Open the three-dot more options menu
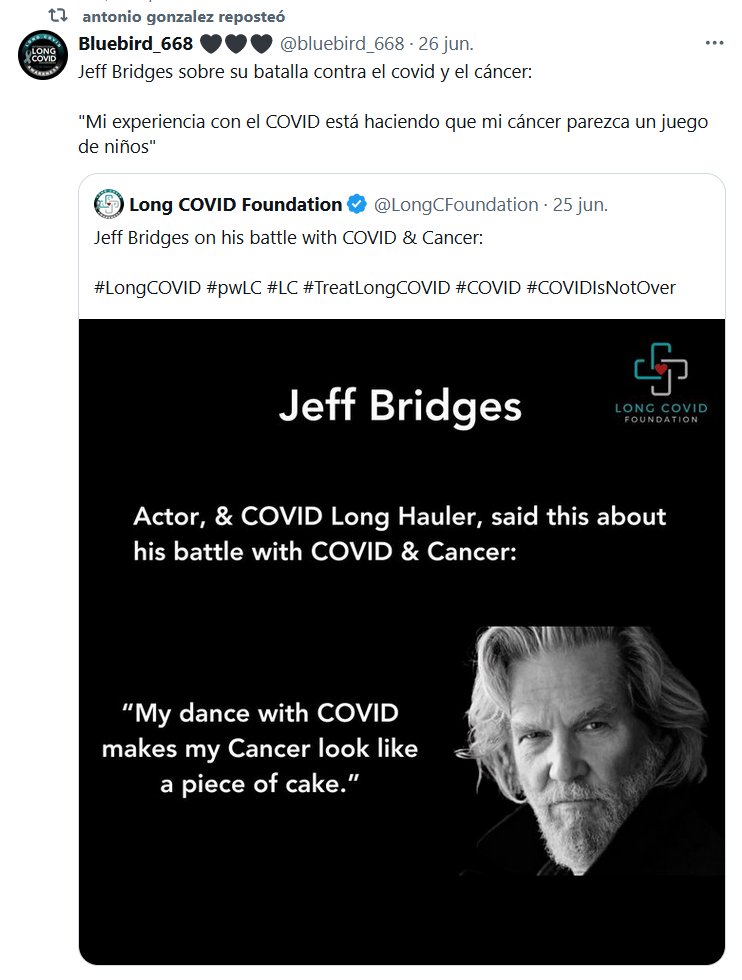This screenshot has height=980, width=742. point(714,44)
